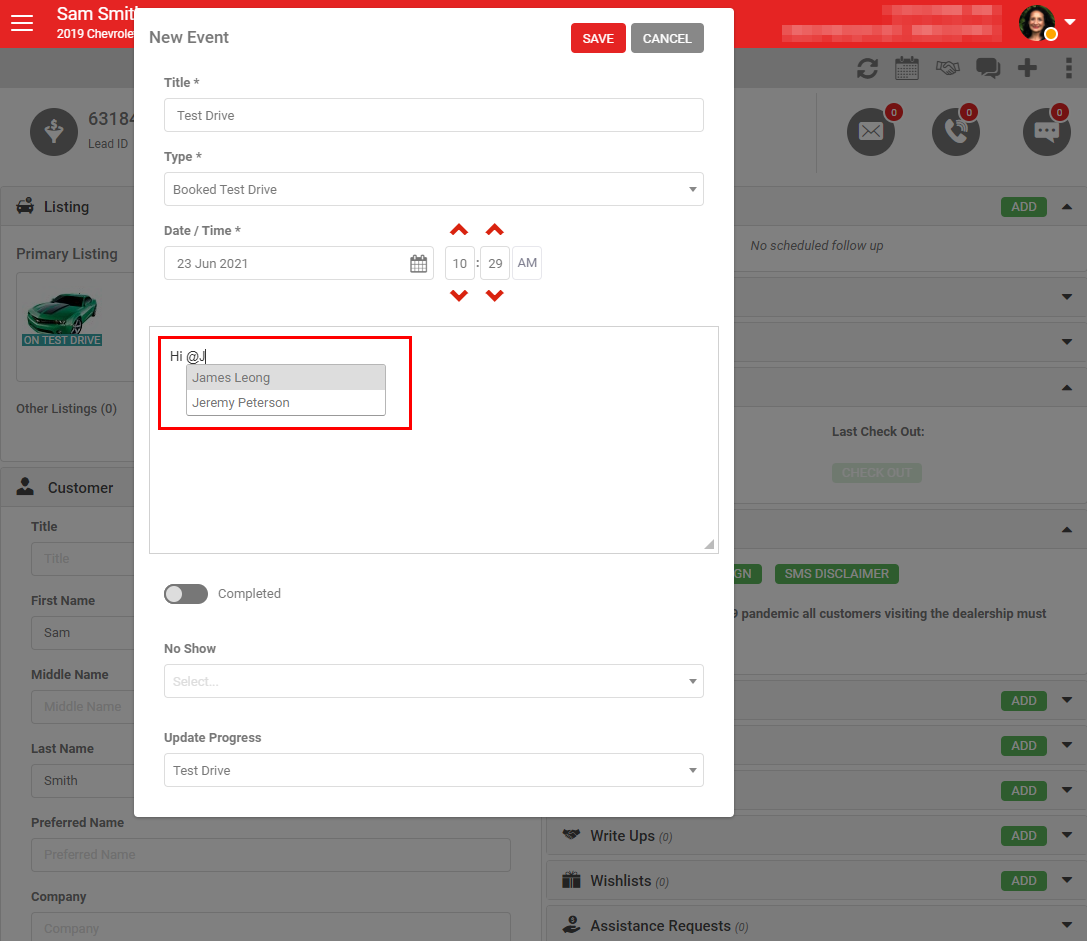This screenshot has height=941, width=1087.
Task: Increase the minutes with up arrow
Action: pyautogui.click(x=494, y=230)
